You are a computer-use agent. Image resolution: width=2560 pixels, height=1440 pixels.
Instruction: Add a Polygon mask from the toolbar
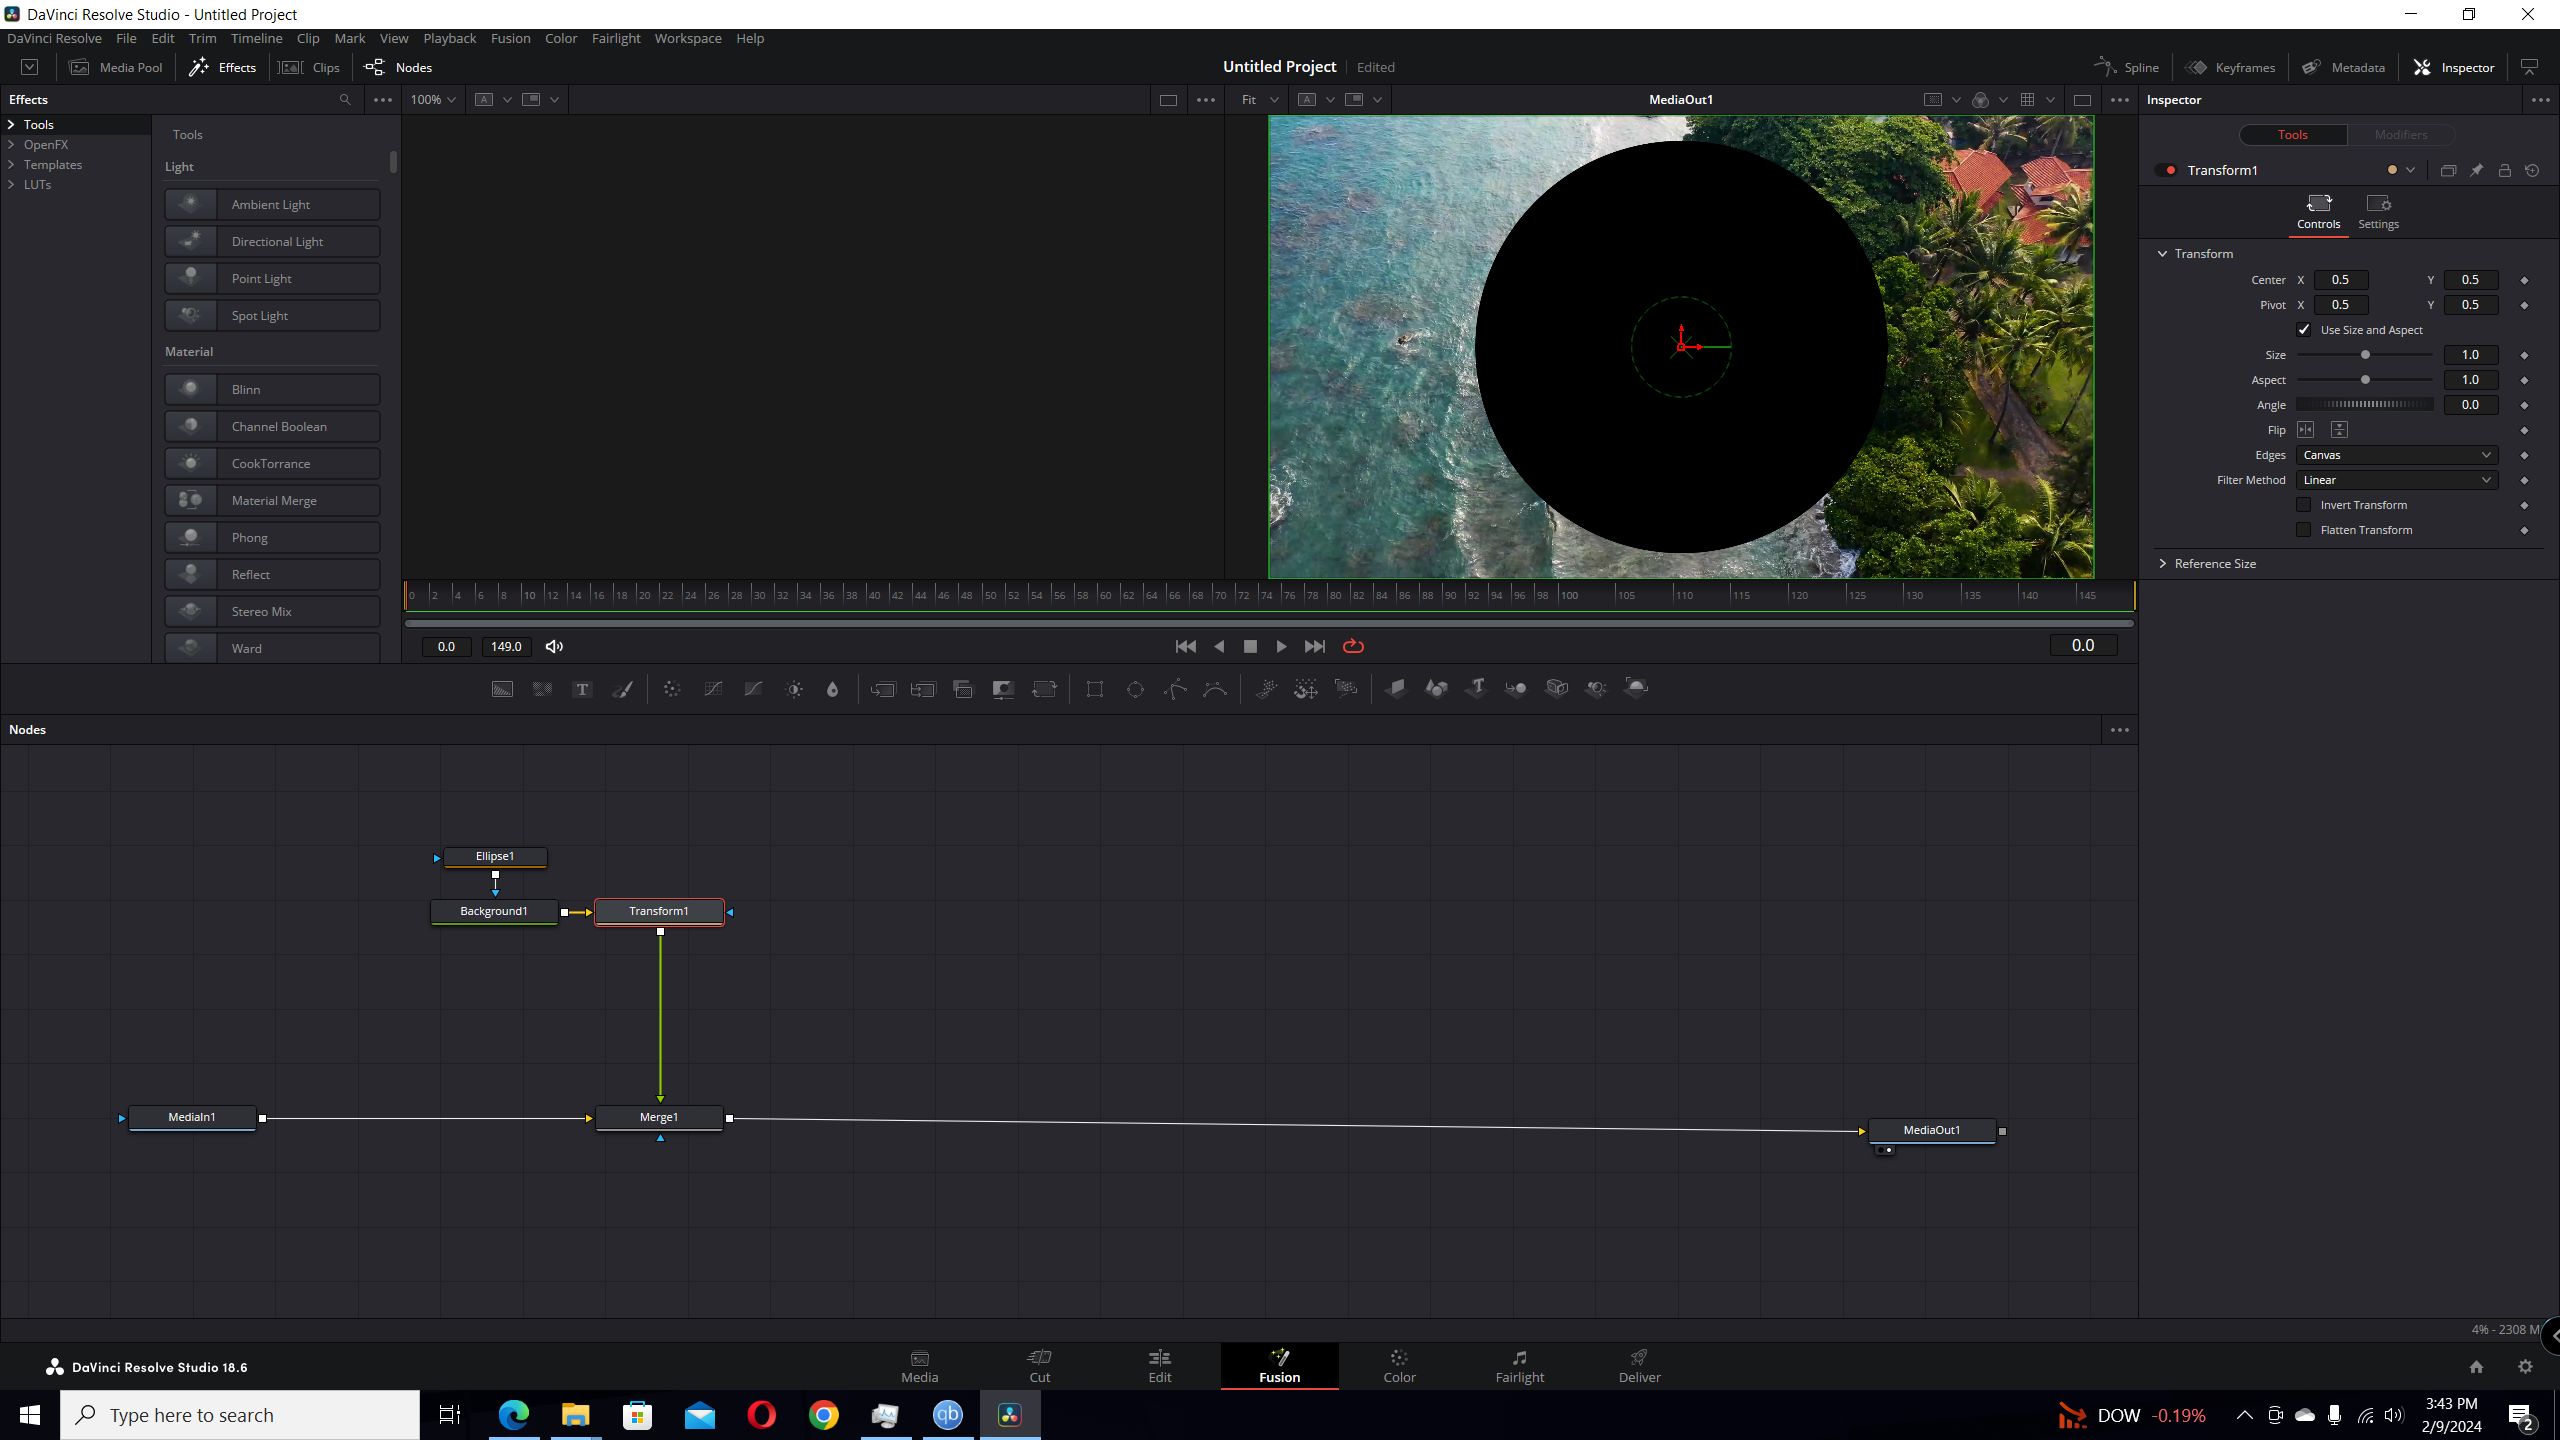click(1175, 689)
